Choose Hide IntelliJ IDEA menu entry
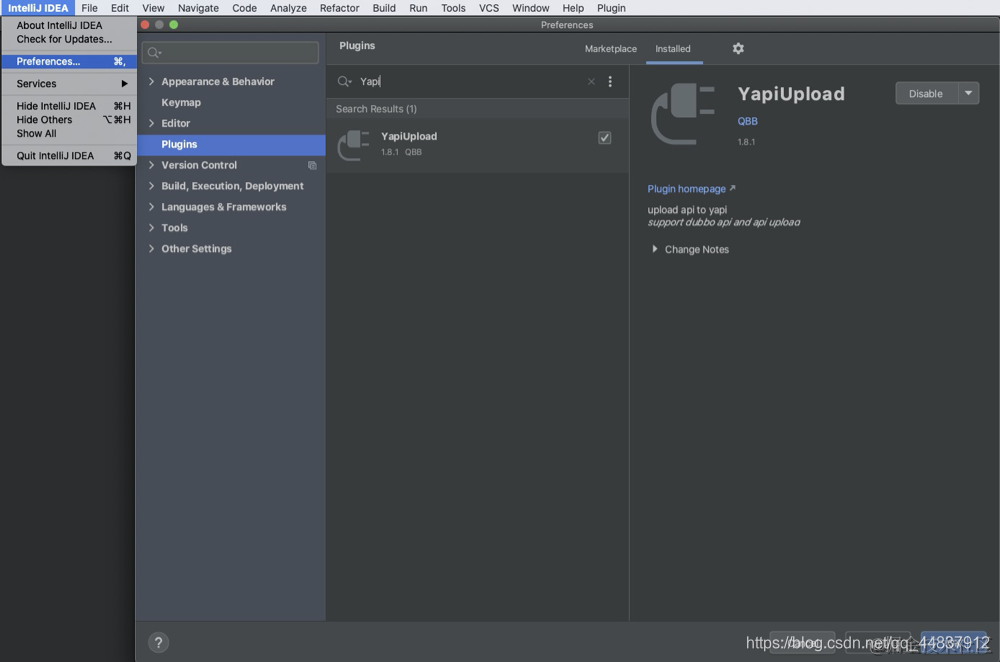Screen dimensions: 1000x662 [69, 106]
